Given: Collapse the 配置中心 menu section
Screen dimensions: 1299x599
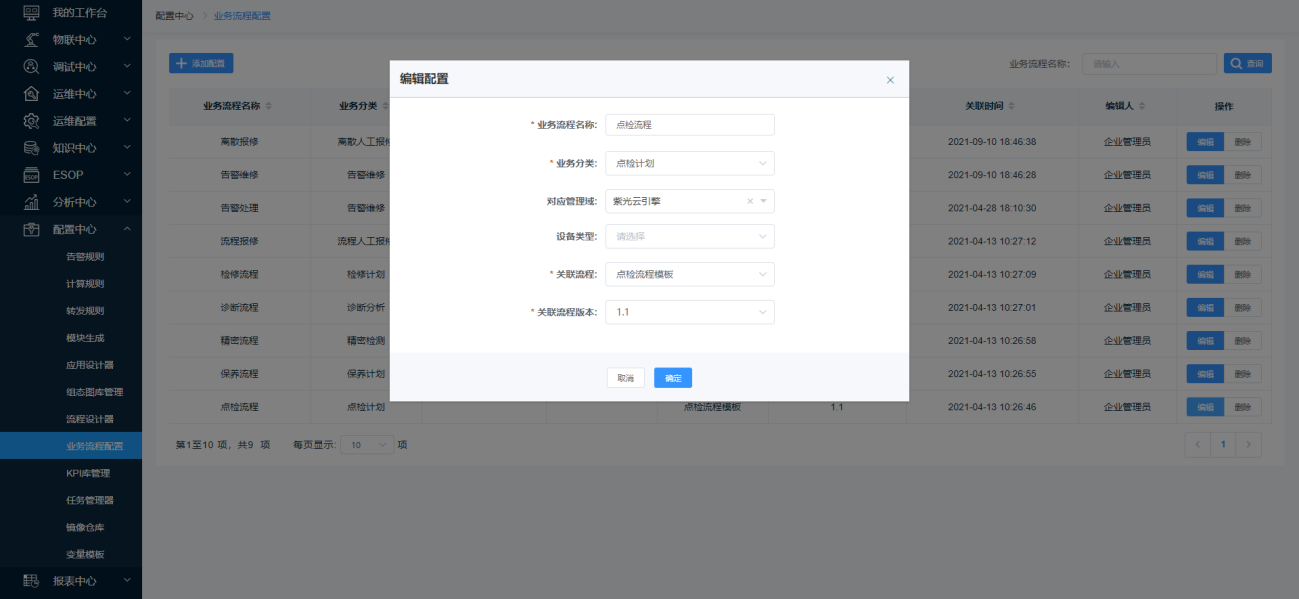Looking at the screenshot, I should 127,229.
